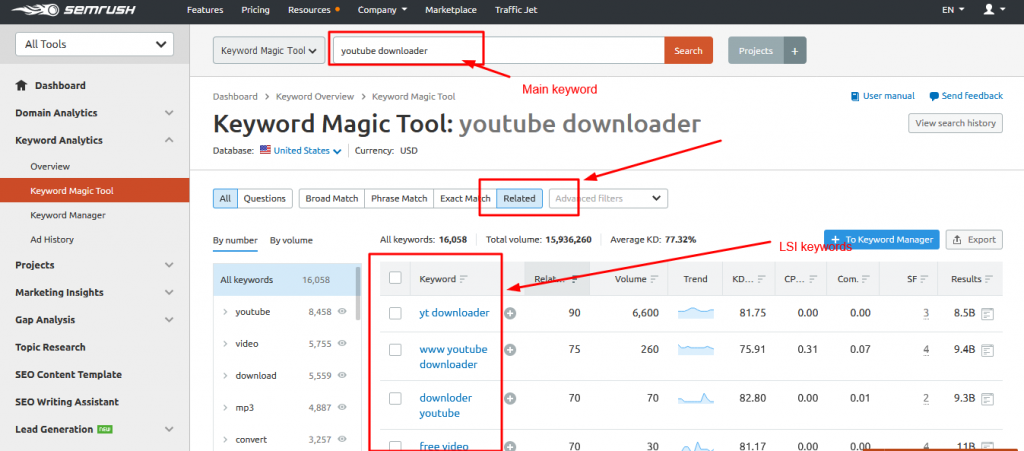Image resolution: width=1024 pixels, height=451 pixels.
Task: Select the Questions filter tab
Action: click(264, 198)
